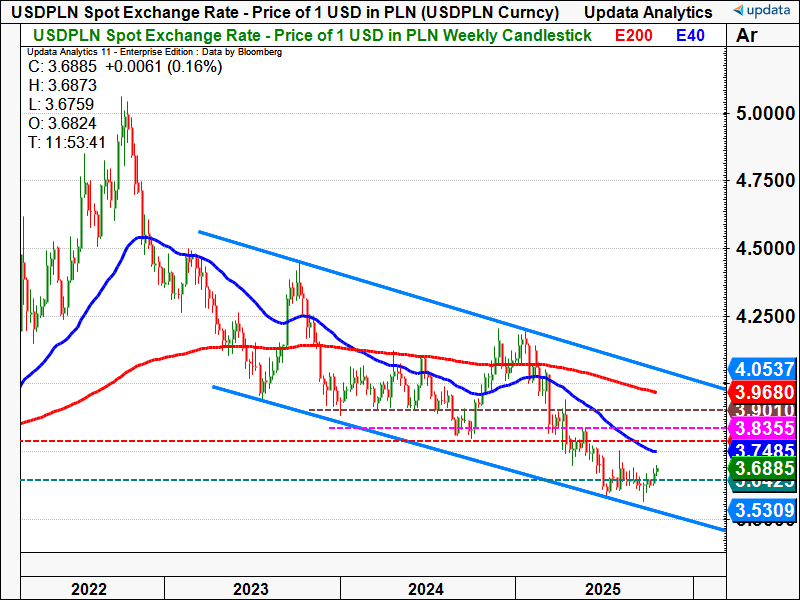
Task: Select the 2024 year on time axis
Action: [x=427, y=588]
